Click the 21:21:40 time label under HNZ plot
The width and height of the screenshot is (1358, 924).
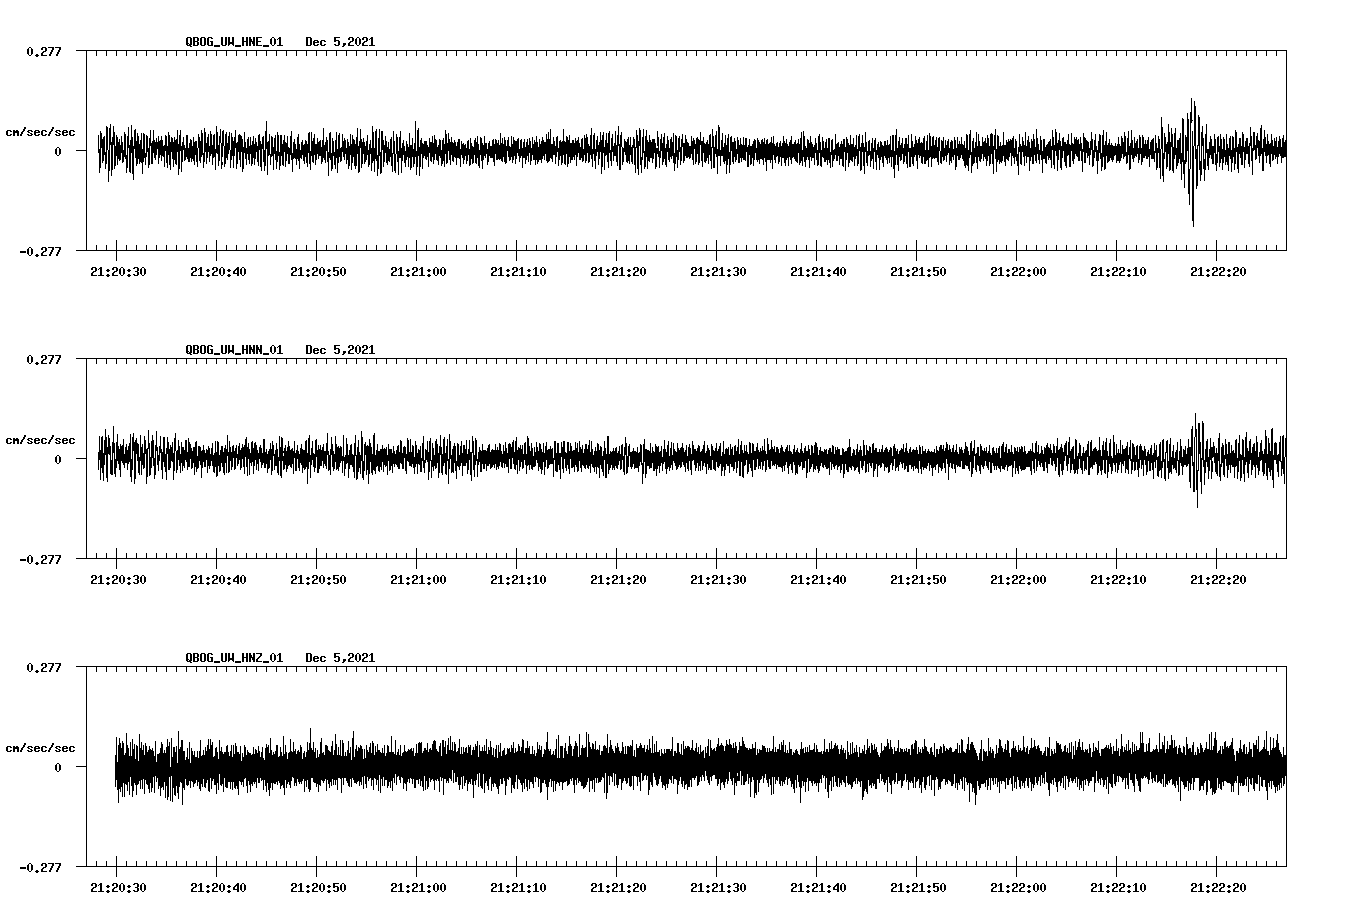pos(818,888)
